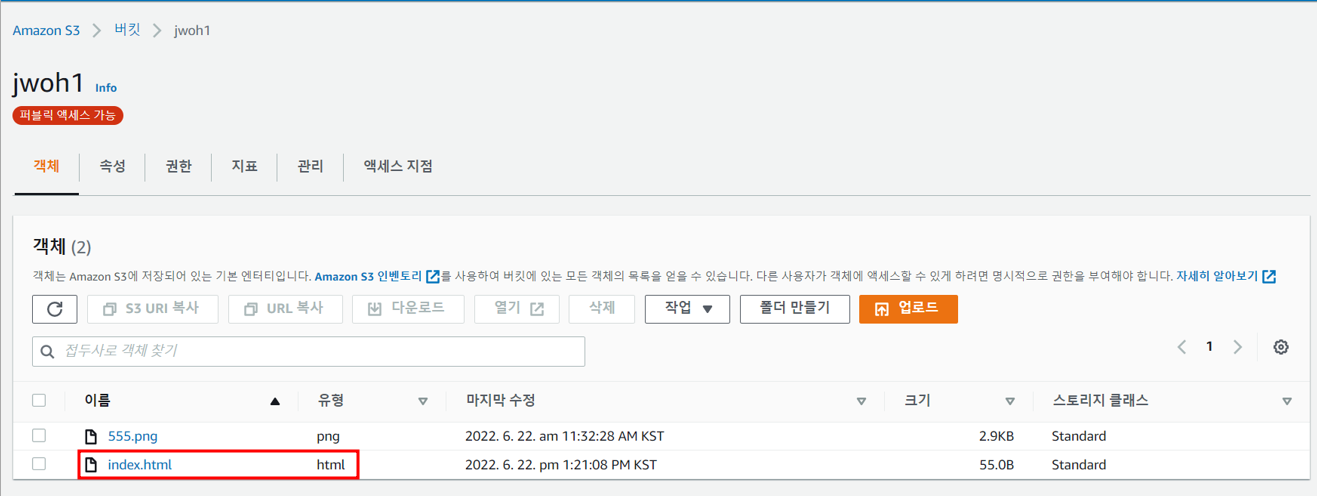The image size is (1317, 496).
Task: Switch to the 객체 tab
Action: [x=47, y=166]
